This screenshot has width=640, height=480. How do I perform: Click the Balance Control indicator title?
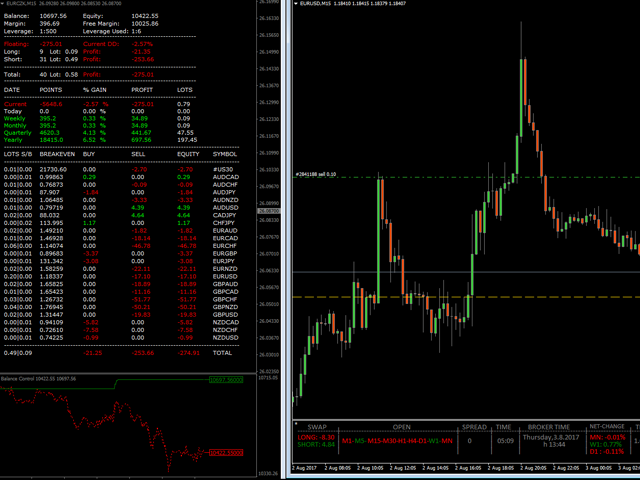pos(20,379)
